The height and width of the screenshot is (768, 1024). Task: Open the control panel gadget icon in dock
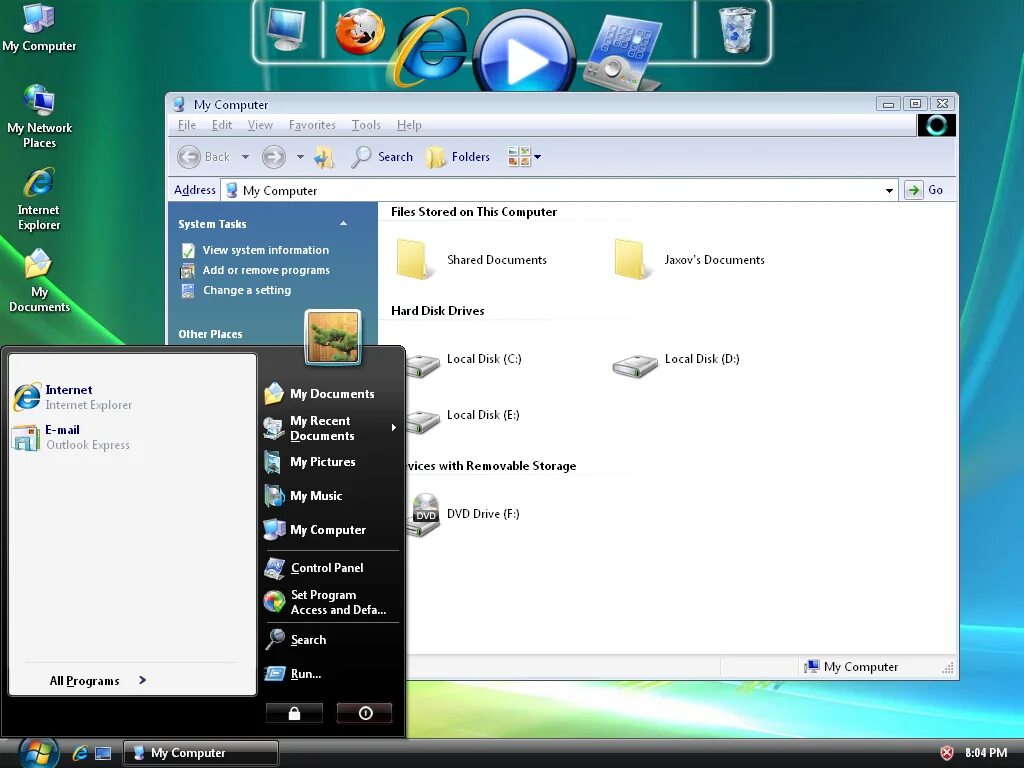[622, 54]
